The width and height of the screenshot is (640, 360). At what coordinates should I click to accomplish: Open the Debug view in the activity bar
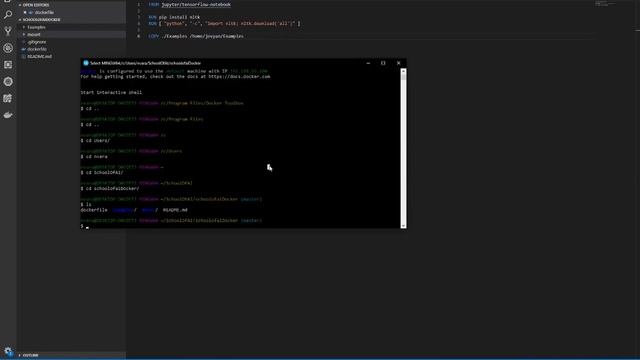click(x=8, y=48)
